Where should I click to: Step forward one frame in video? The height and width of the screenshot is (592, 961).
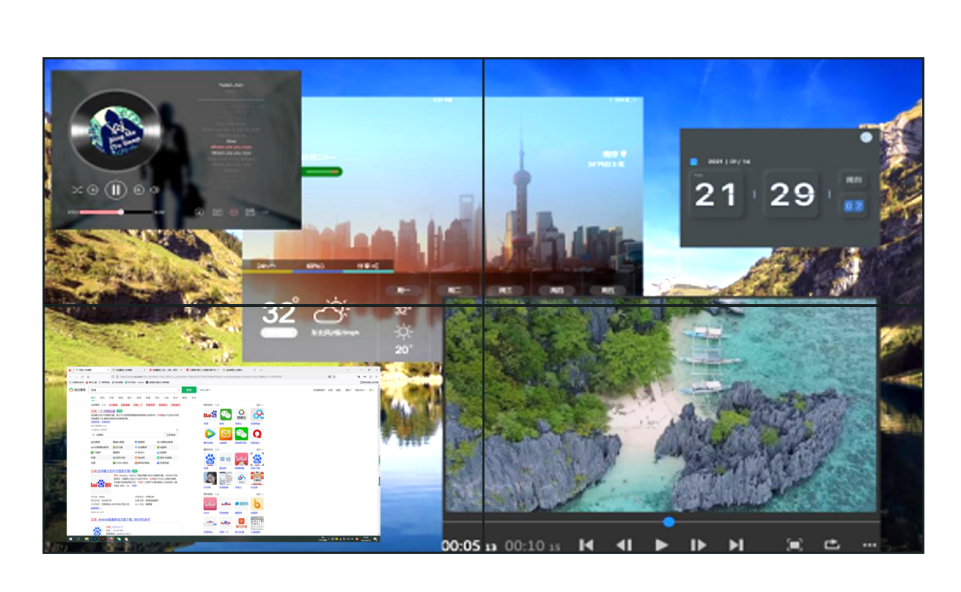coord(698,545)
